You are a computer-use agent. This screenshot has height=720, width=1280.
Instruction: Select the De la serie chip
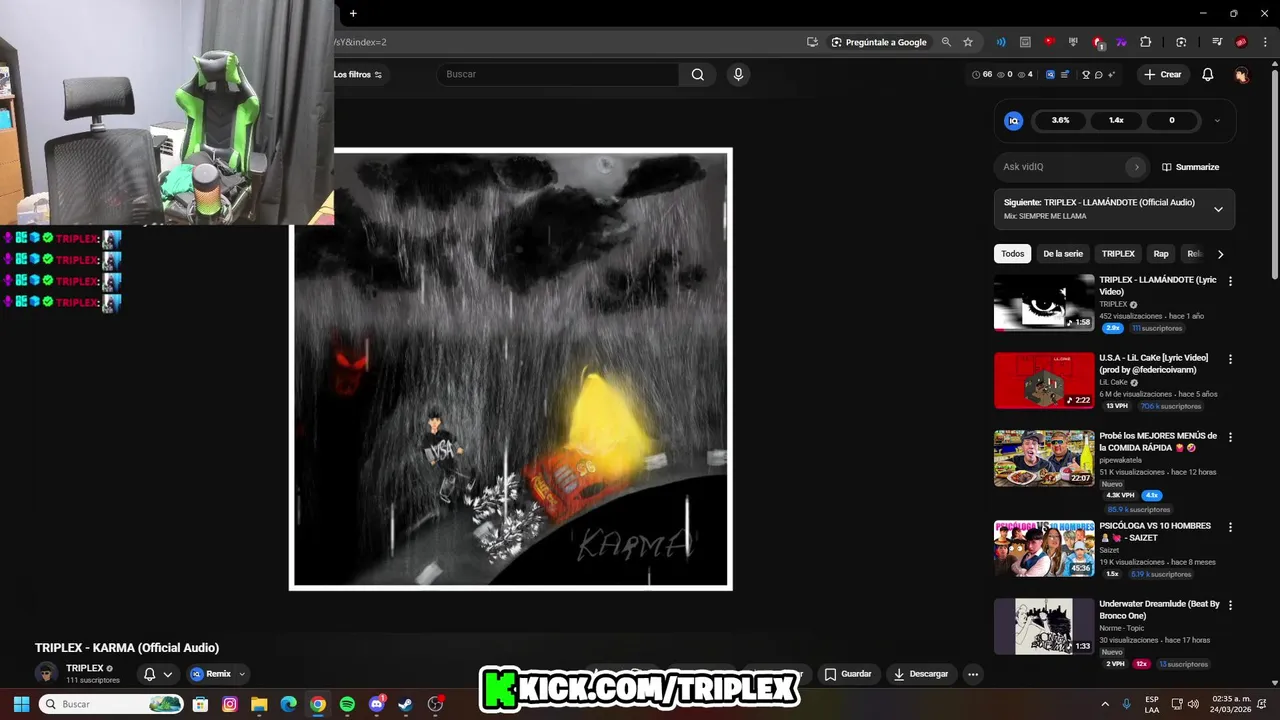1063,254
